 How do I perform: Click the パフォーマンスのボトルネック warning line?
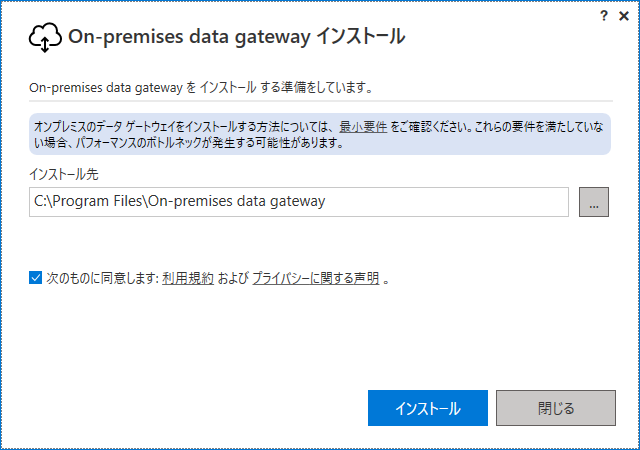189,143
